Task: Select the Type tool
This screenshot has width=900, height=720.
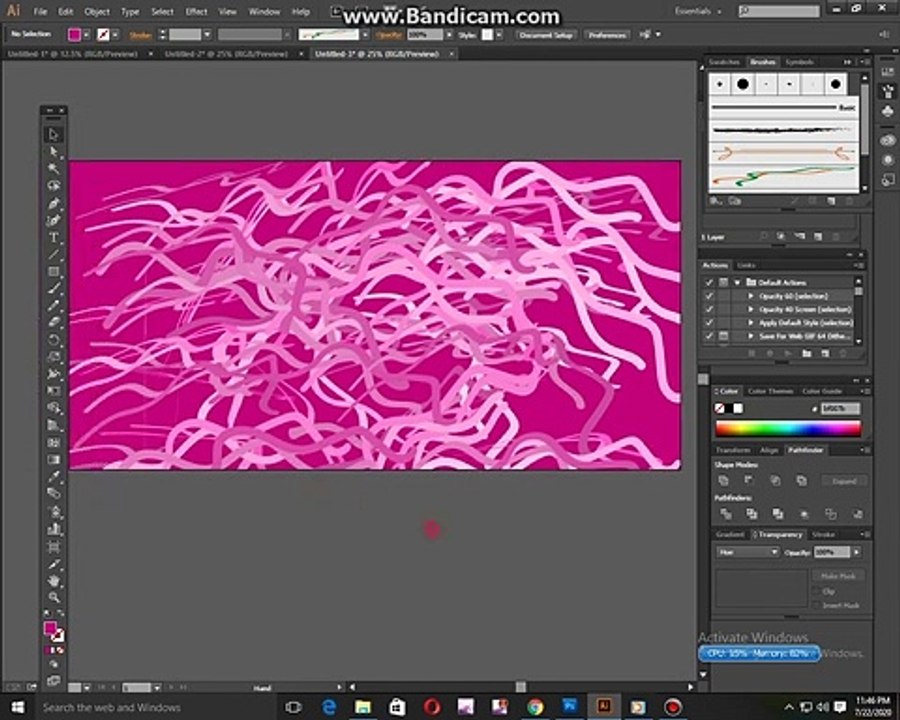Action: coord(53,238)
